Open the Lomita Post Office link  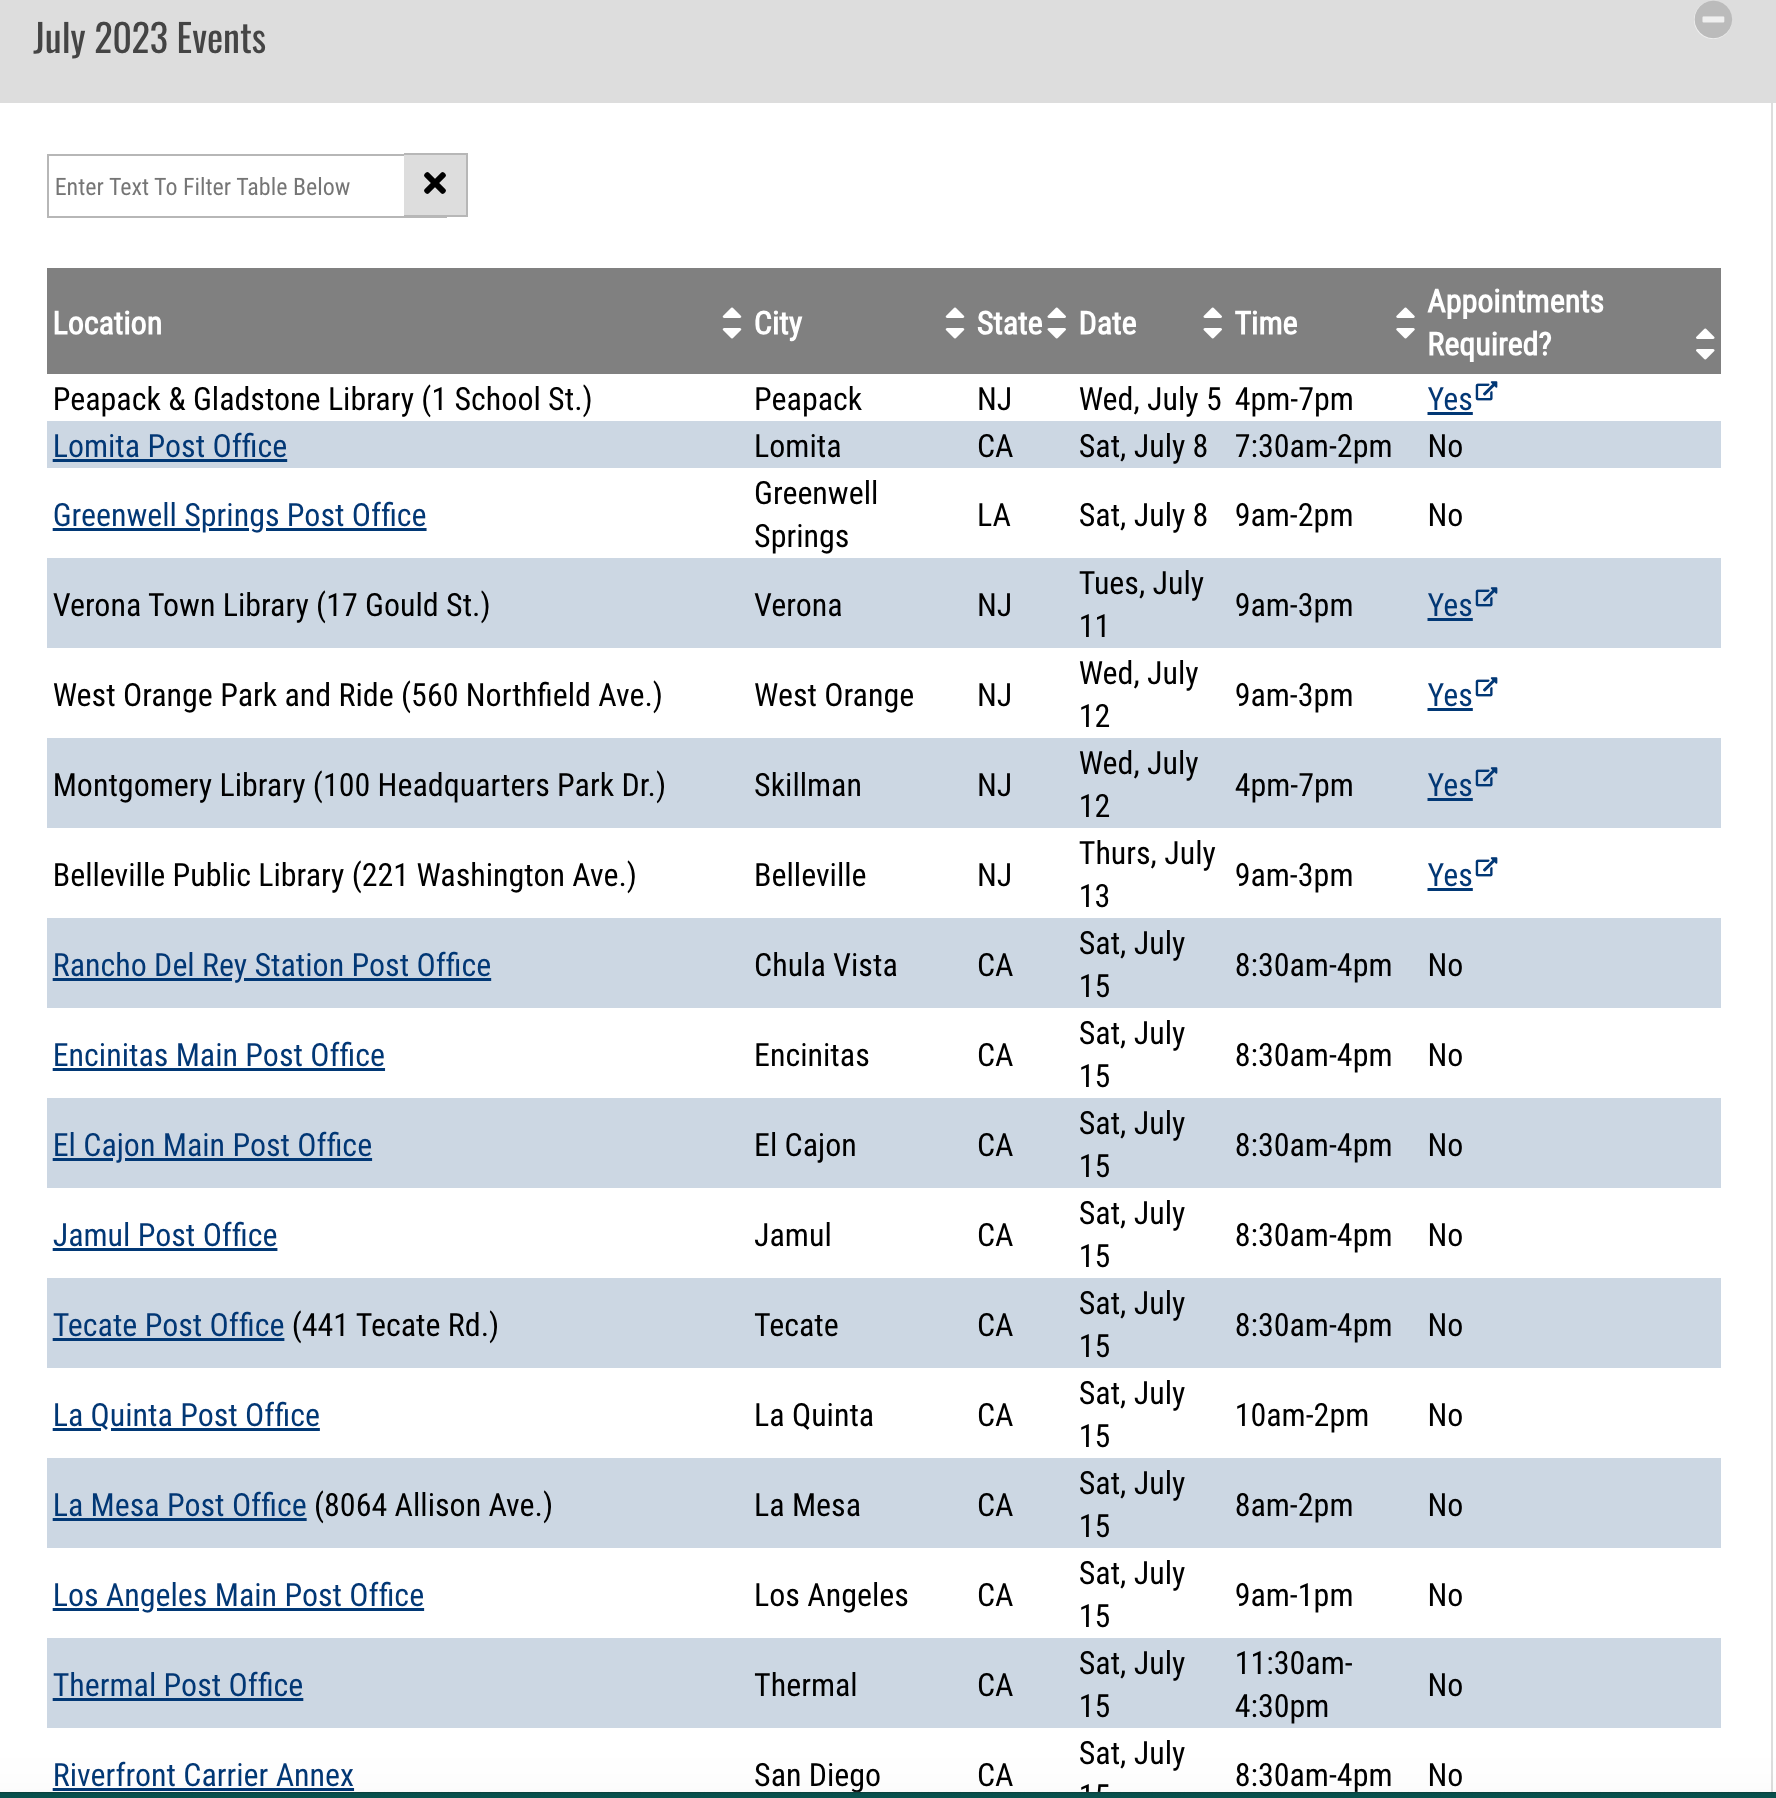(x=169, y=446)
